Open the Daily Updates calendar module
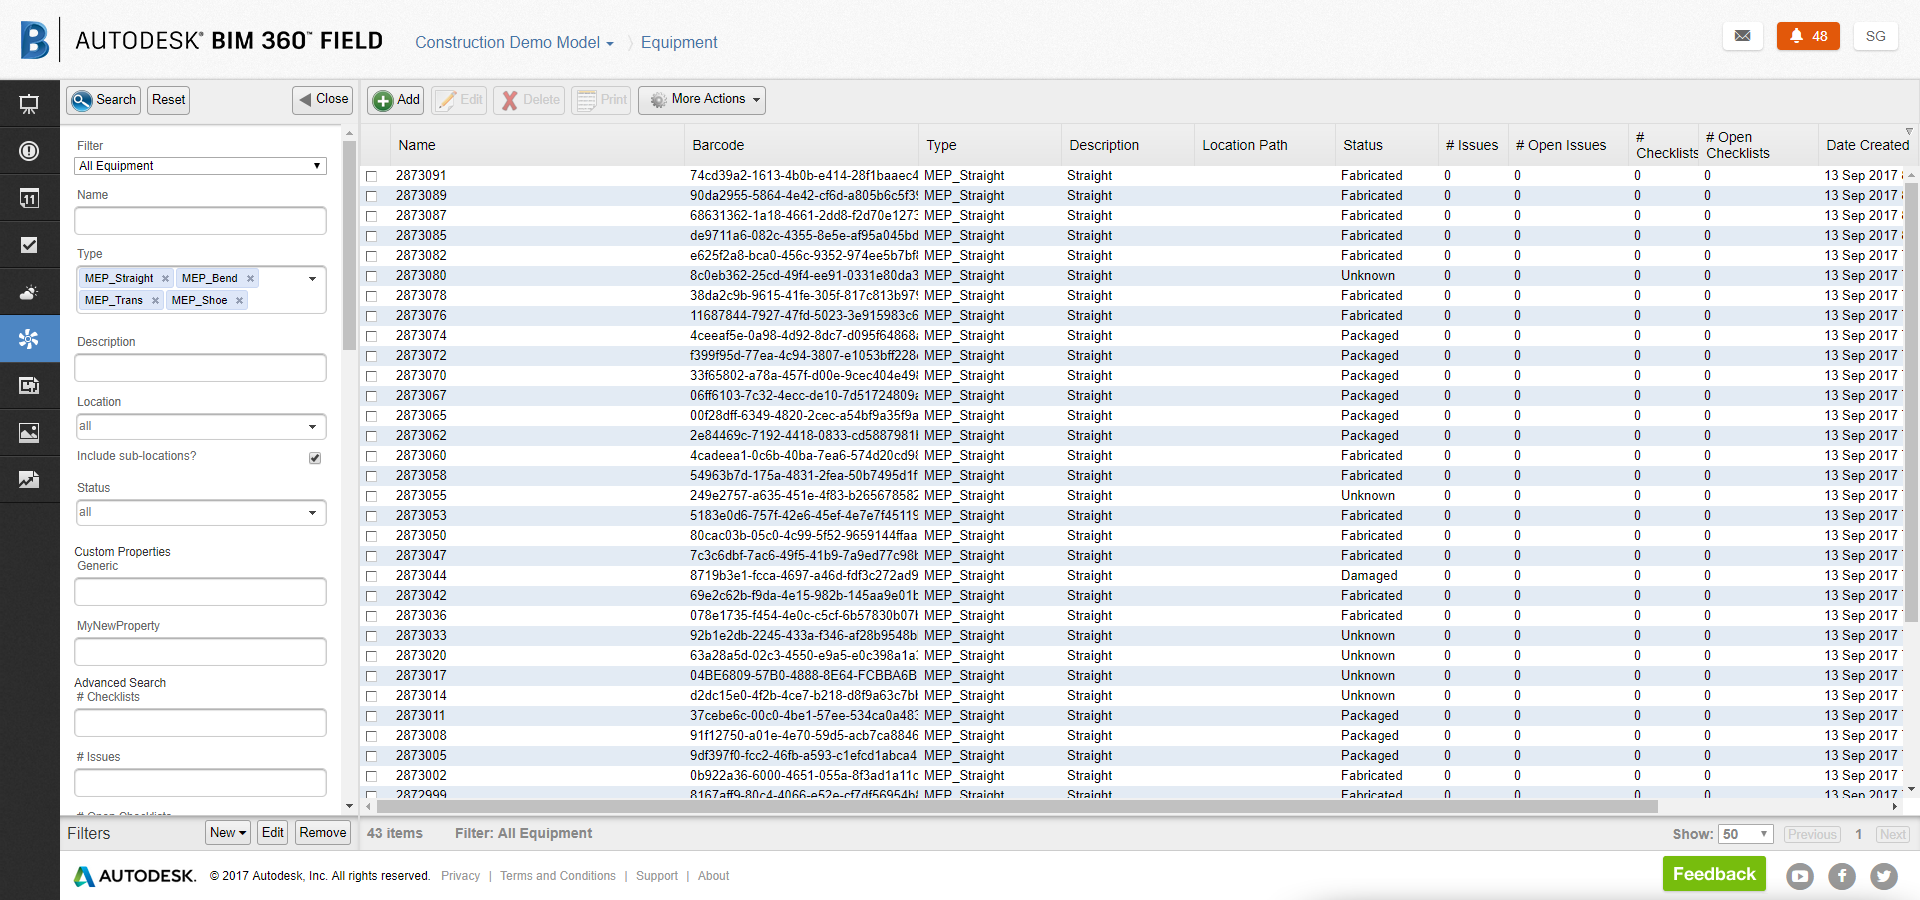The width and height of the screenshot is (1920, 900). click(30, 197)
